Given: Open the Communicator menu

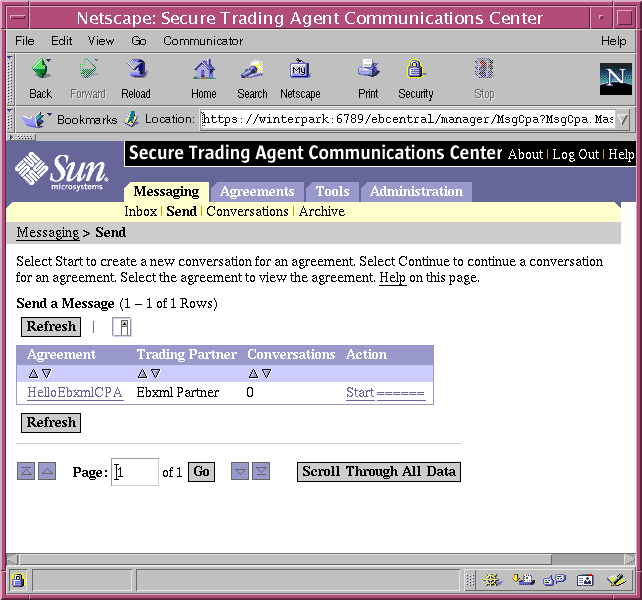Looking at the screenshot, I should coord(203,41).
